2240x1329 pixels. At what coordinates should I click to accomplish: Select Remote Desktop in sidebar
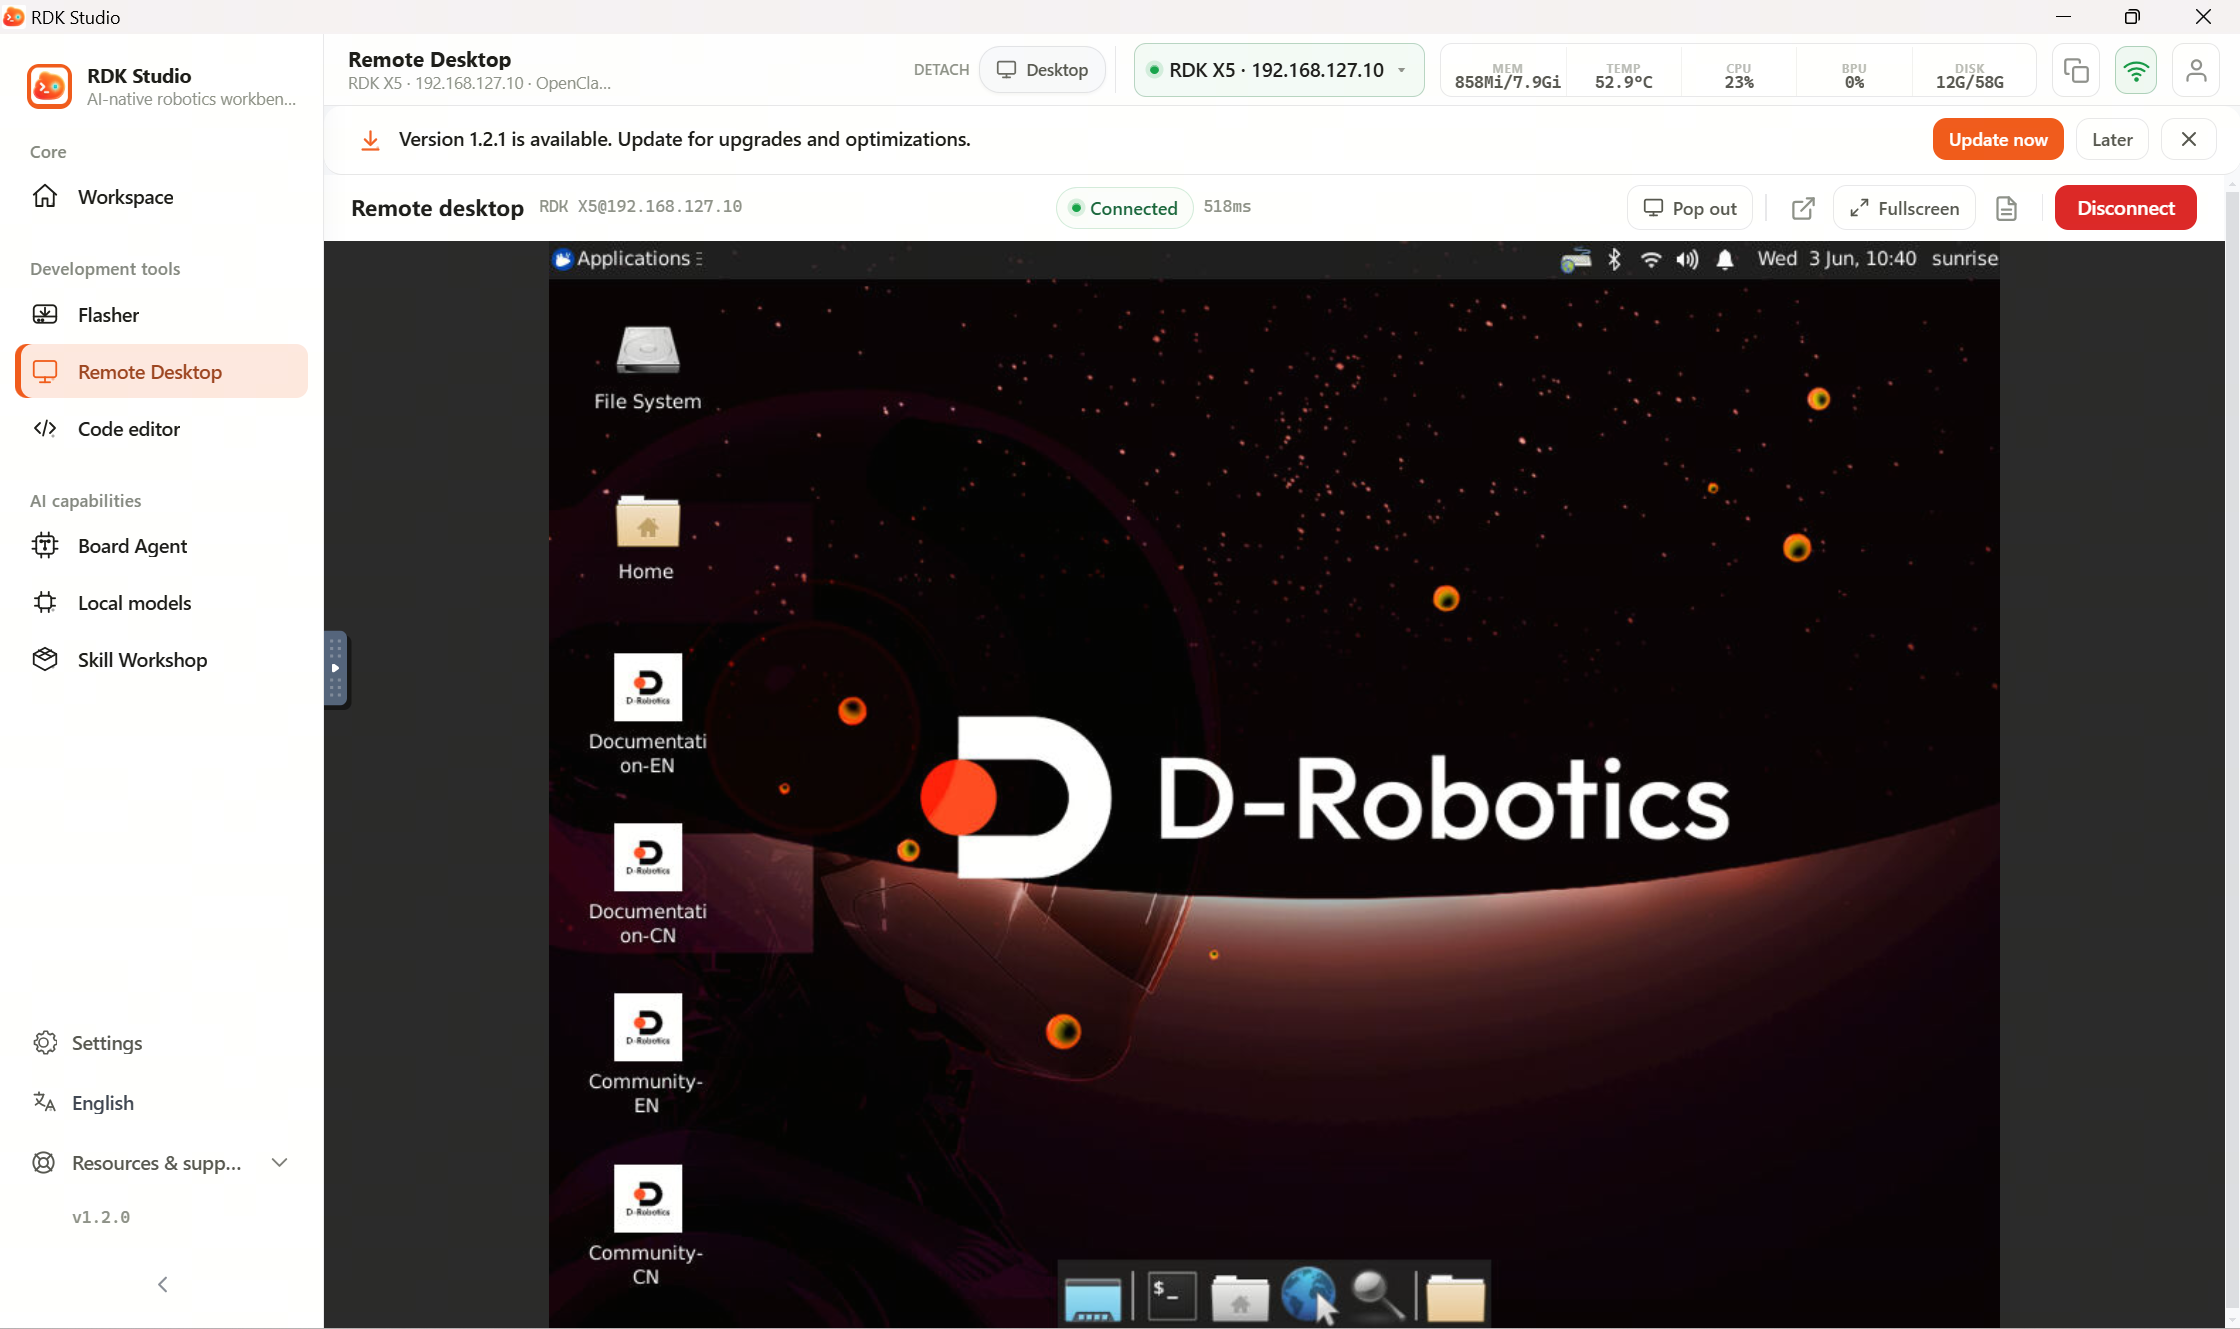click(161, 372)
